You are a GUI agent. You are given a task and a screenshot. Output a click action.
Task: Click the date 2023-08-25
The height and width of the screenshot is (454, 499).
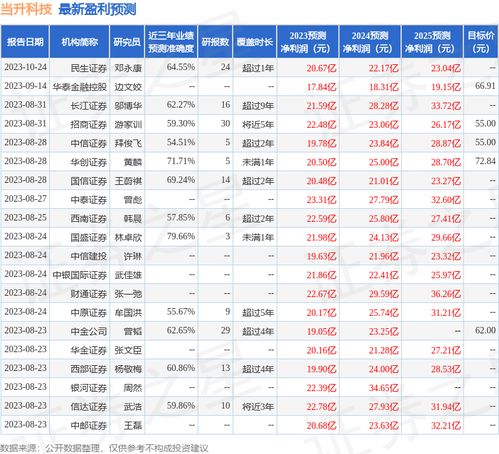pyautogui.click(x=25, y=218)
